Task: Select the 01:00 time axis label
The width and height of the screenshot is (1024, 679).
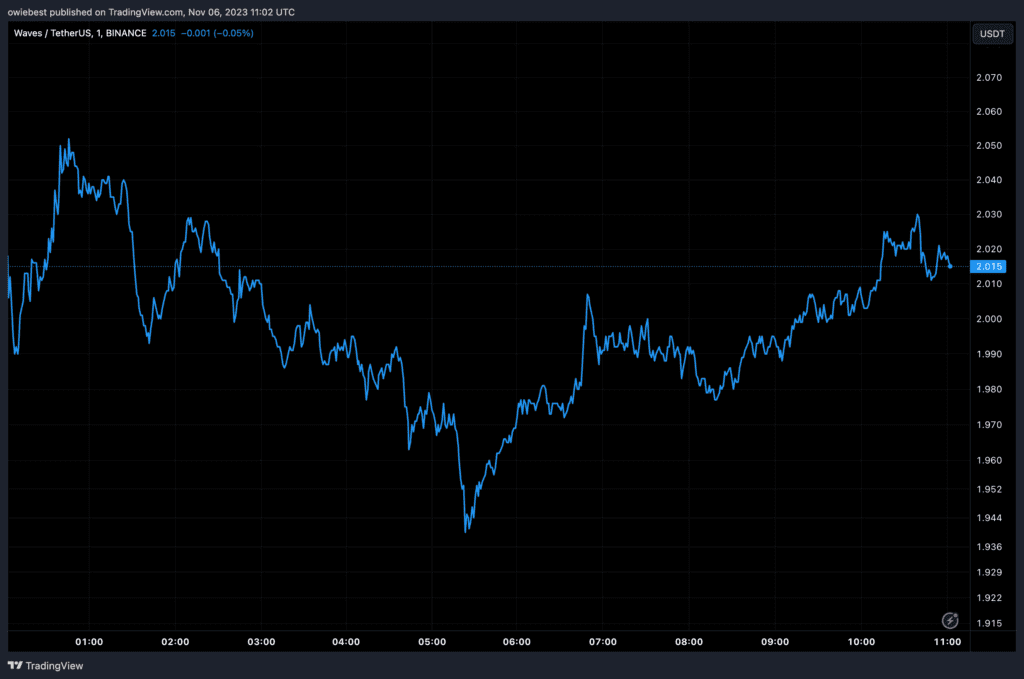Action: [x=89, y=641]
